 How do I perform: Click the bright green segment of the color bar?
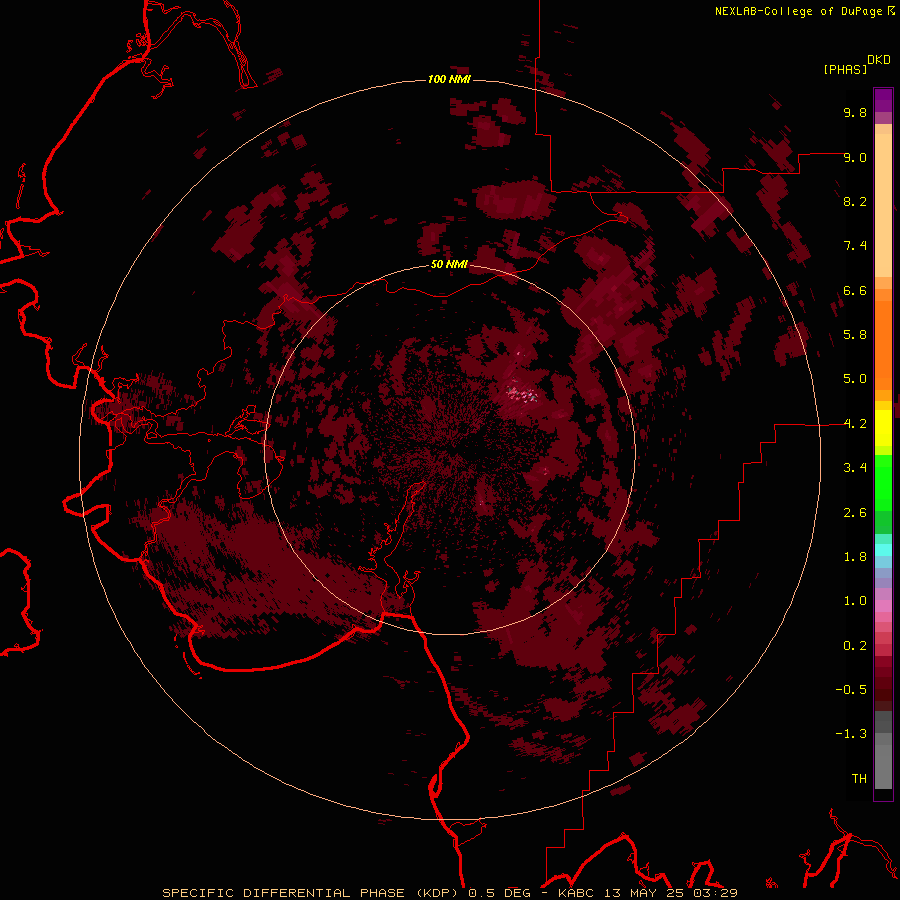883,482
